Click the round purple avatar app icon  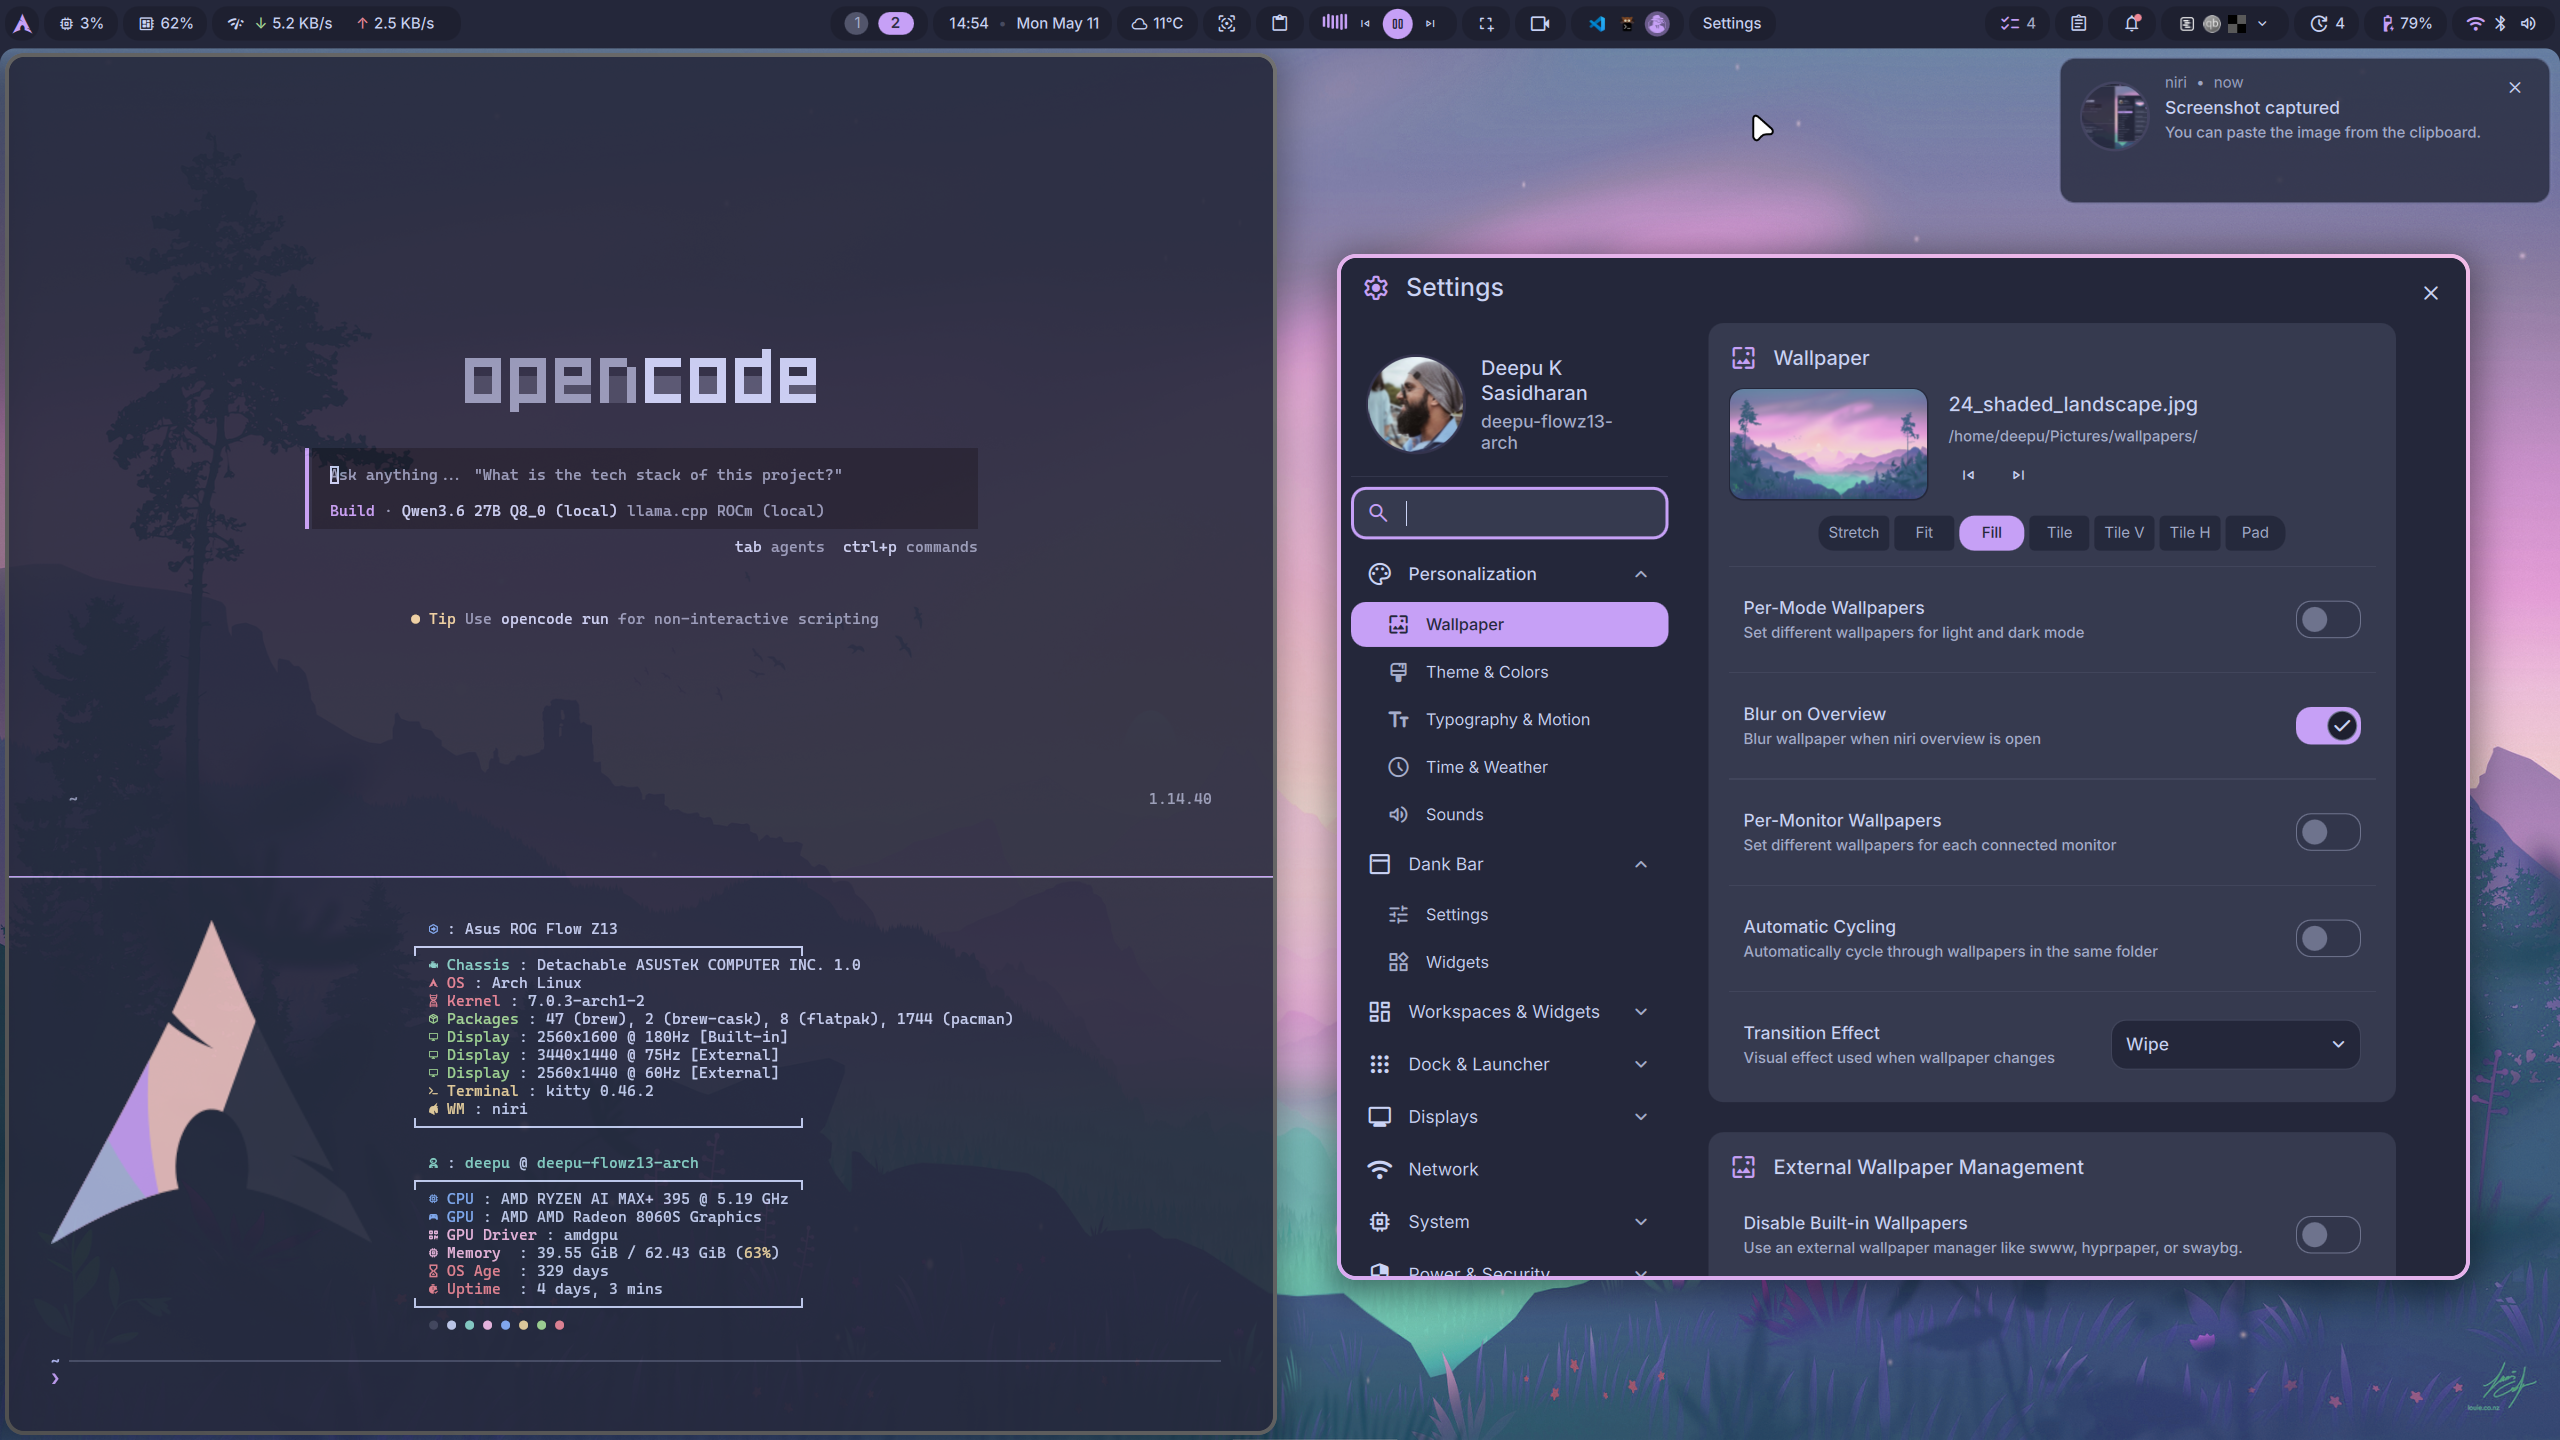point(1657,24)
